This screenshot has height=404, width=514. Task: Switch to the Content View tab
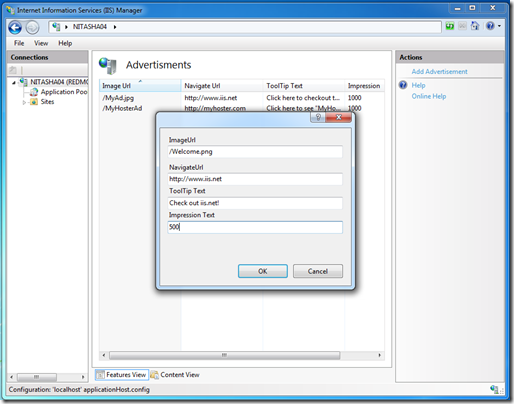[175, 375]
